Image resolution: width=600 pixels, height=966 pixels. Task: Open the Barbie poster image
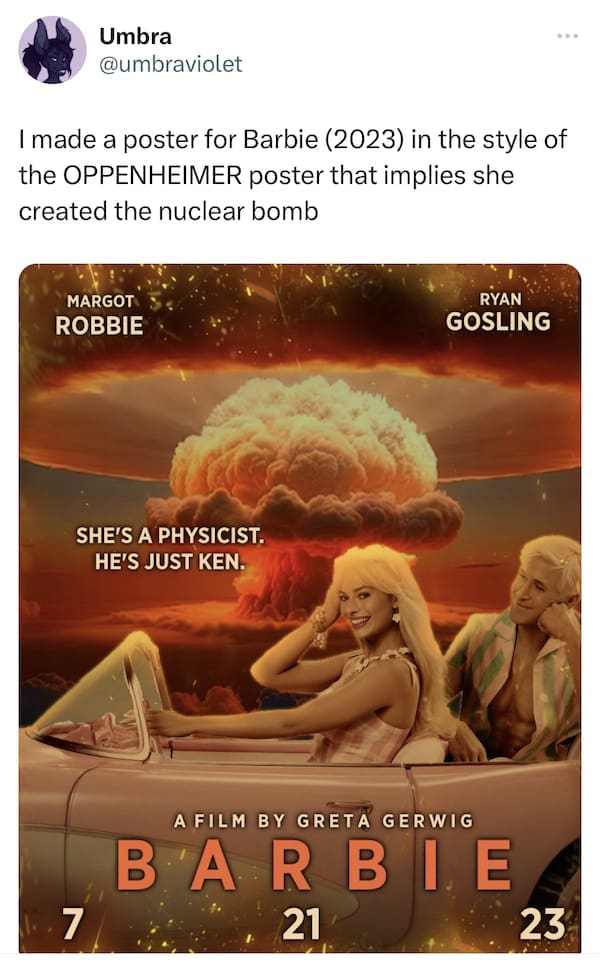[300, 609]
